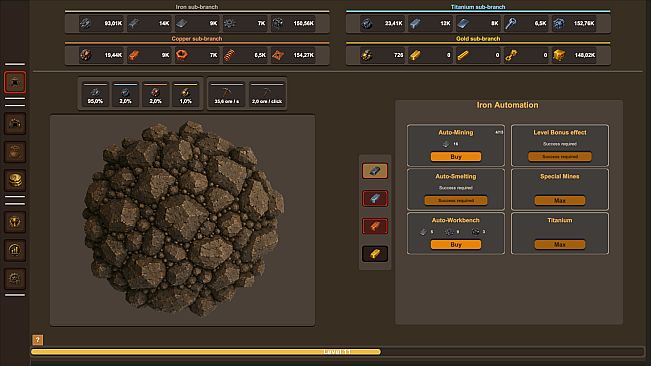Click the gold chest icon in Gold sub-branch
This screenshot has height=366, width=651.
(559, 55)
